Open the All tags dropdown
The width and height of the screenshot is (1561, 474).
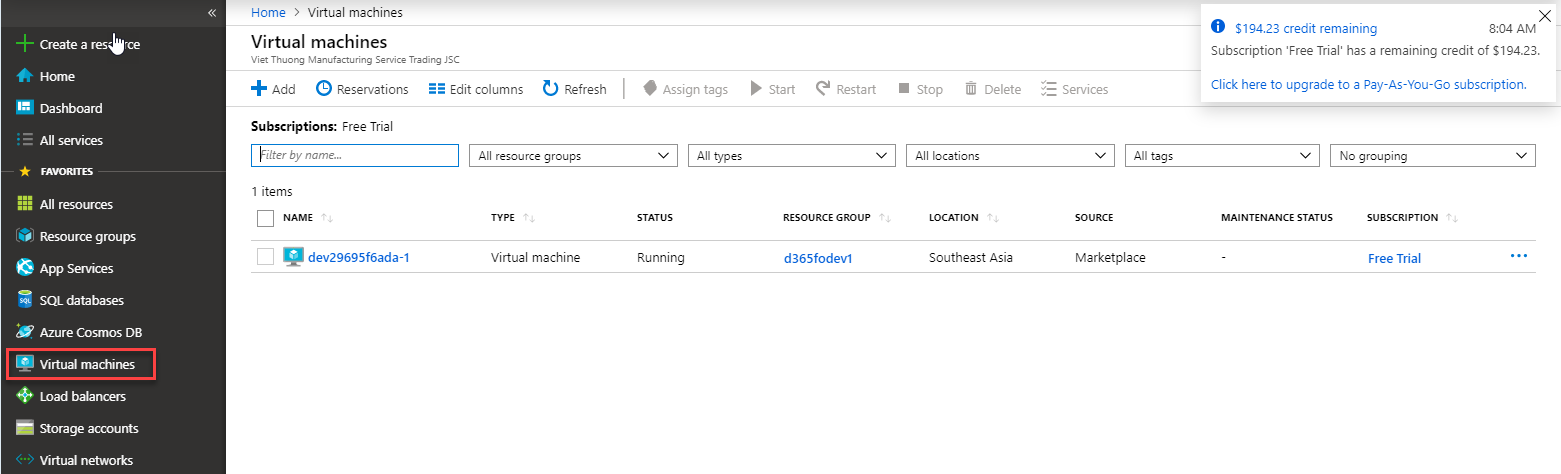pyautogui.click(x=1222, y=156)
